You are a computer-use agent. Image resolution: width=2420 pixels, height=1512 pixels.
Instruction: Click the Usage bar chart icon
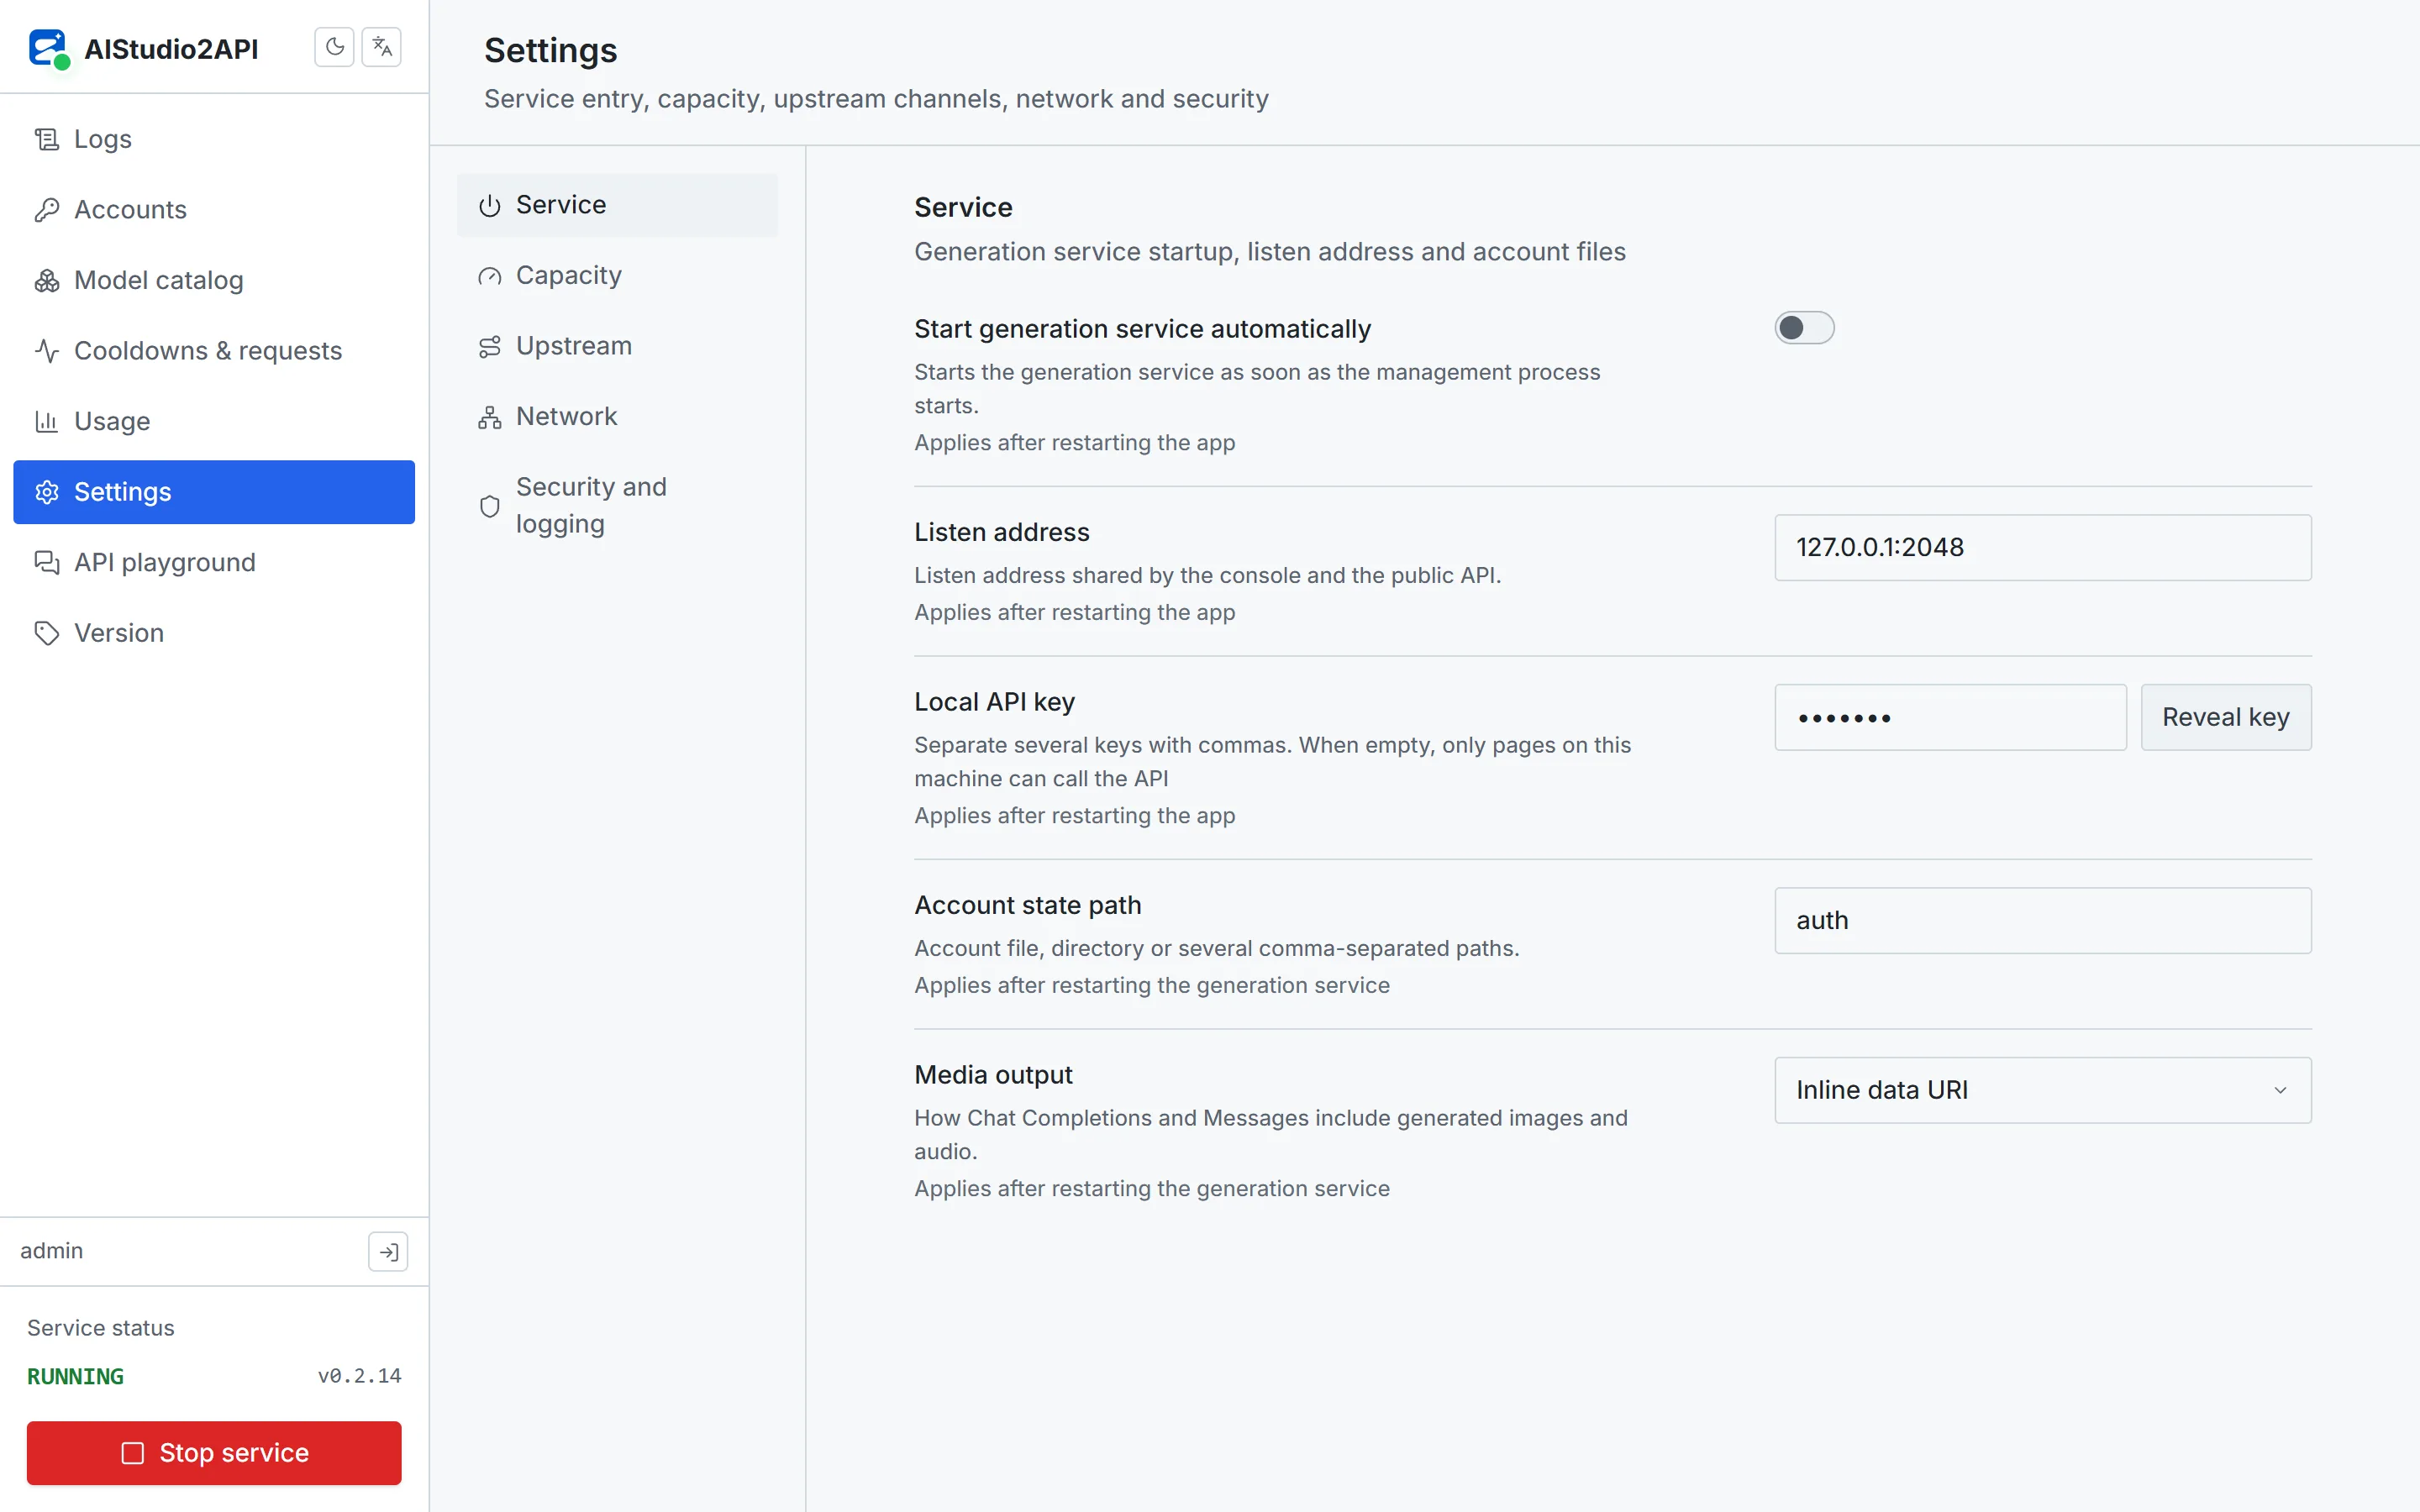(47, 421)
